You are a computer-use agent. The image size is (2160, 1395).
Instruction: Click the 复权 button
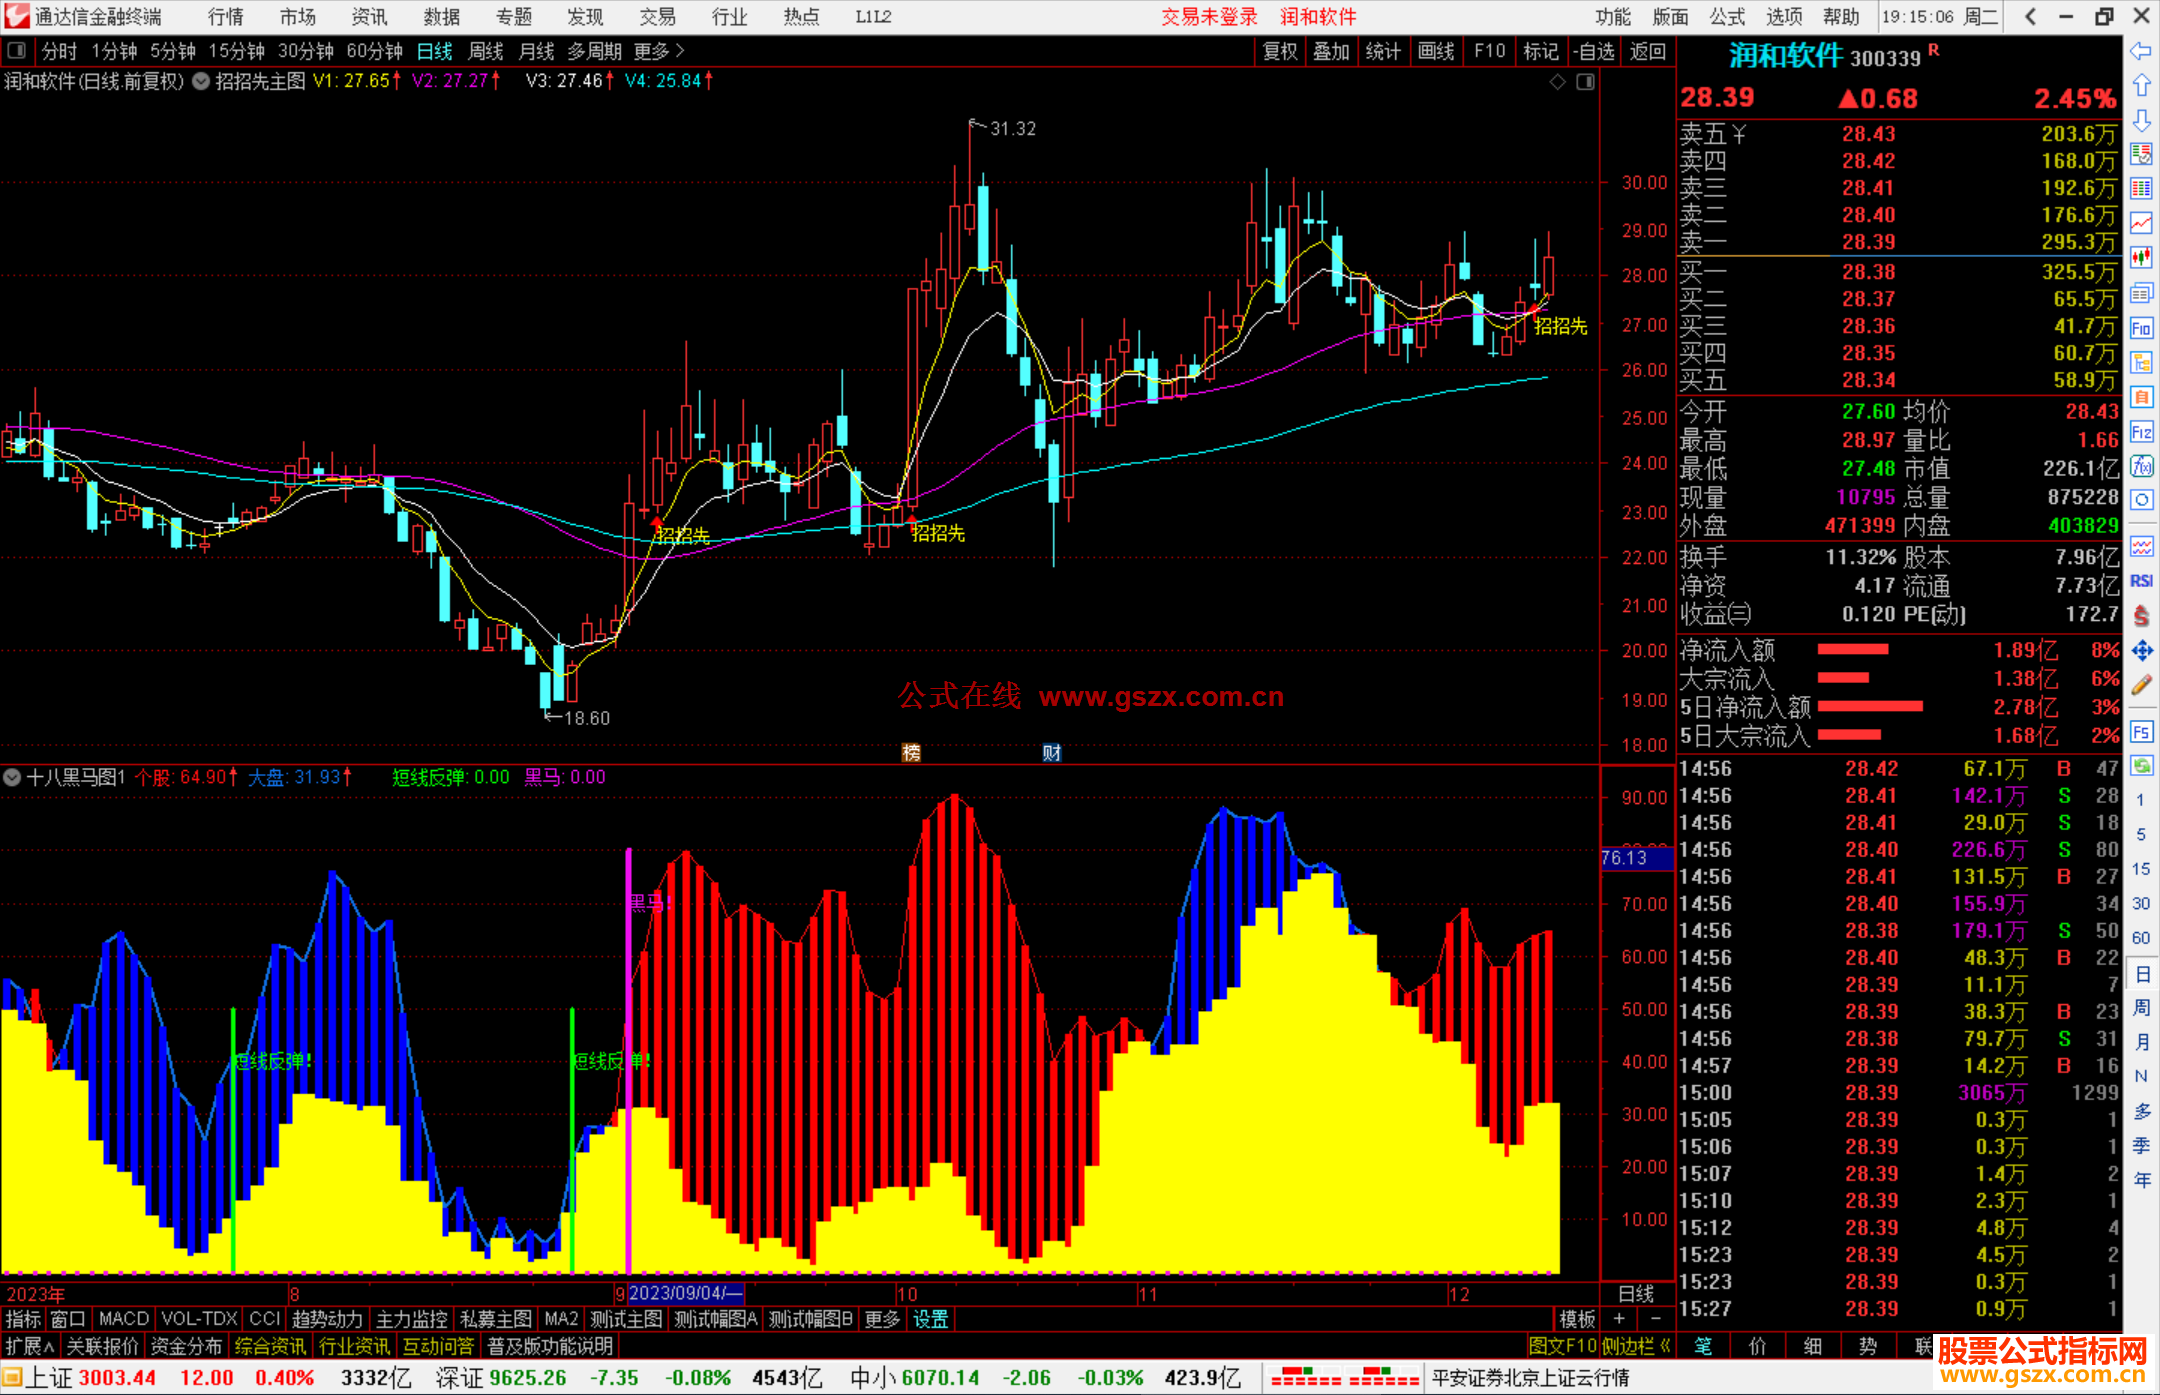[x=1280, y=51]
